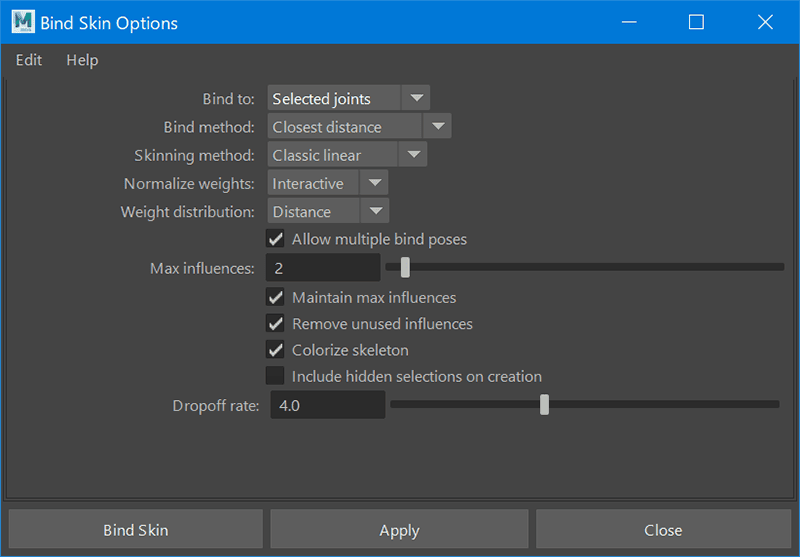Click the Apply button
Image resolution: width=800 pixels, height=557 pixels.
point(399,530)
